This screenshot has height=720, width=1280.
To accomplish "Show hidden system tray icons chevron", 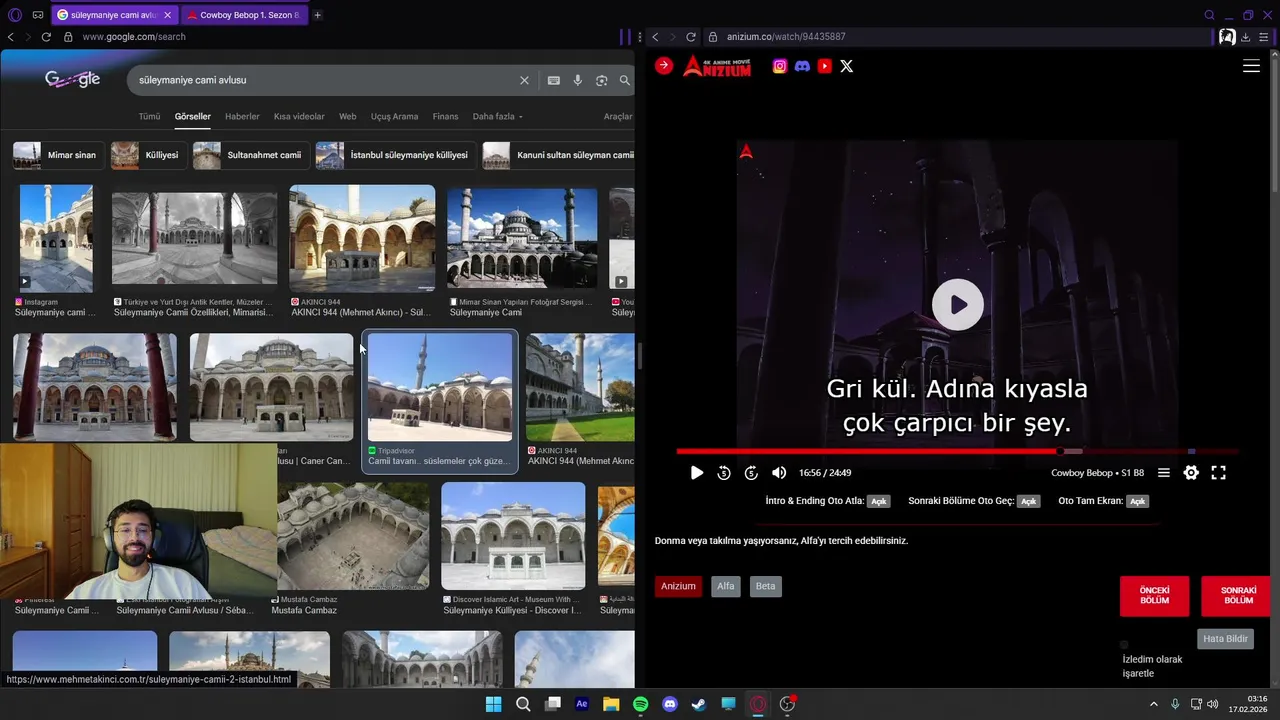I will pyautogui.click(x=1155, y=704).
